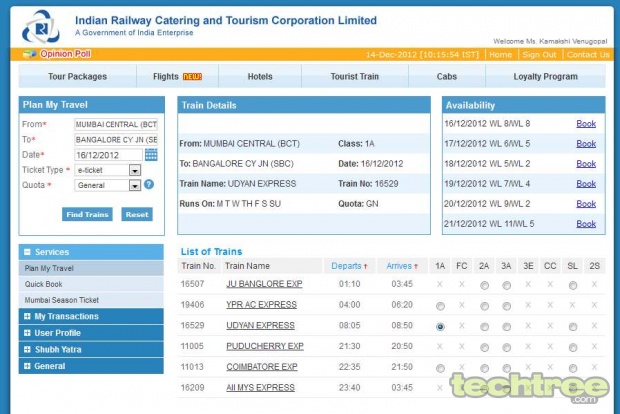620x414 pixels.
Task: Collapse the Services section icon
Action: 27,252
